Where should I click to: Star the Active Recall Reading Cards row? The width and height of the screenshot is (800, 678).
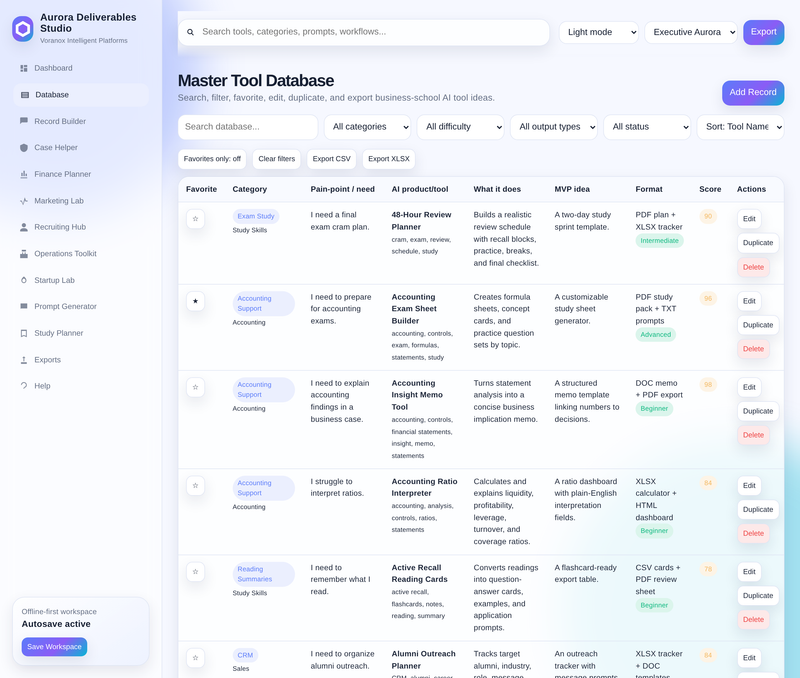pyautogui.click(x=195, y=572)
